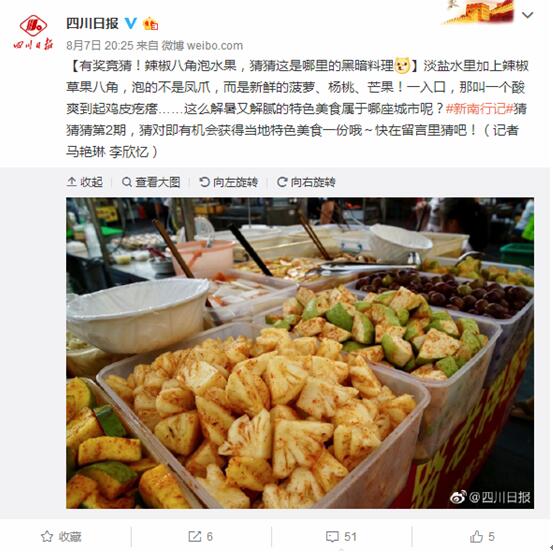Open the 8月7日 20:25 timestamp link

pos(99,45)
